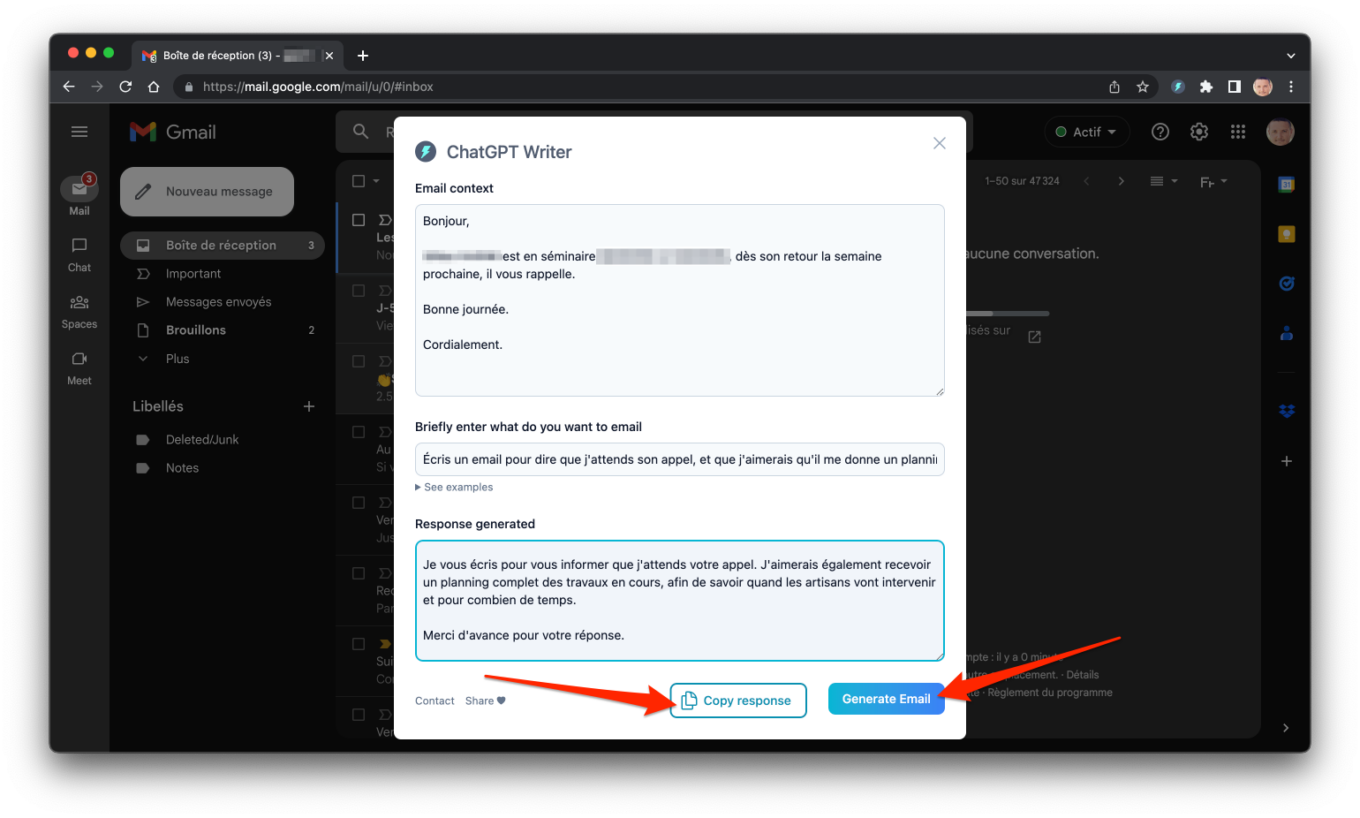
Task: Expand the See examples disclosure
Action: click(454, 487)
